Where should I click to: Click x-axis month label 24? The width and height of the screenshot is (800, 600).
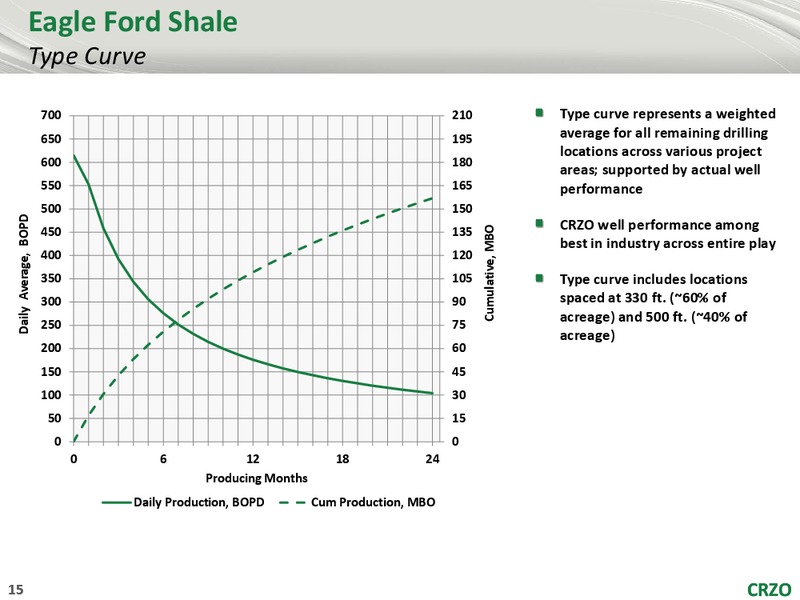tap(432, 459)
